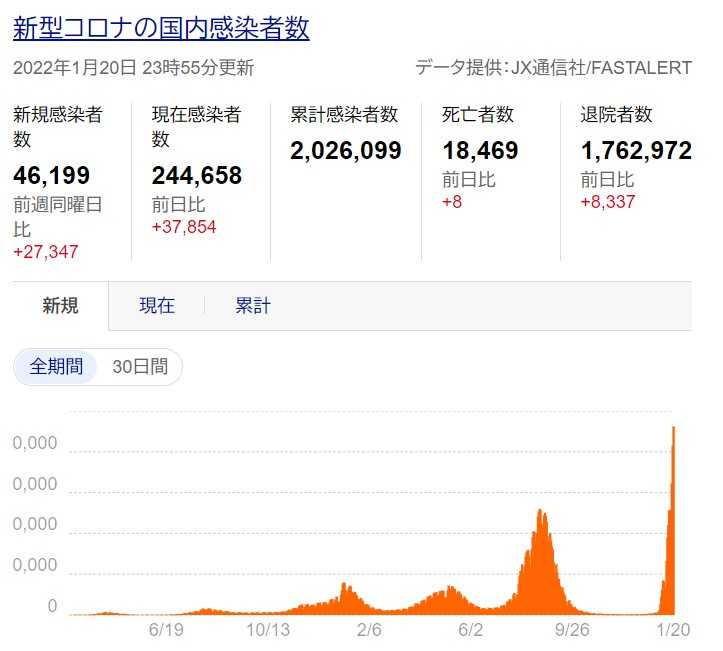Click the cumulative total 2,026,099

click(x=346, y=151)
